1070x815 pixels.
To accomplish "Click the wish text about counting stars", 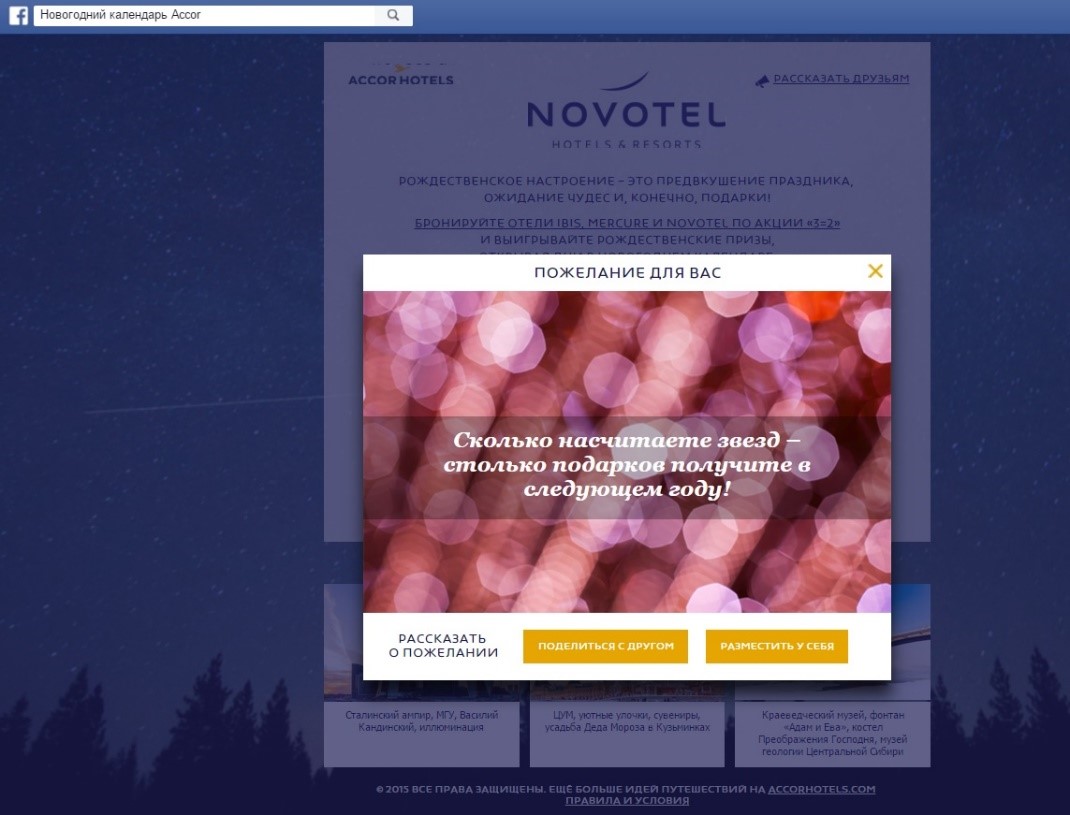I will [x=626, y=464].
